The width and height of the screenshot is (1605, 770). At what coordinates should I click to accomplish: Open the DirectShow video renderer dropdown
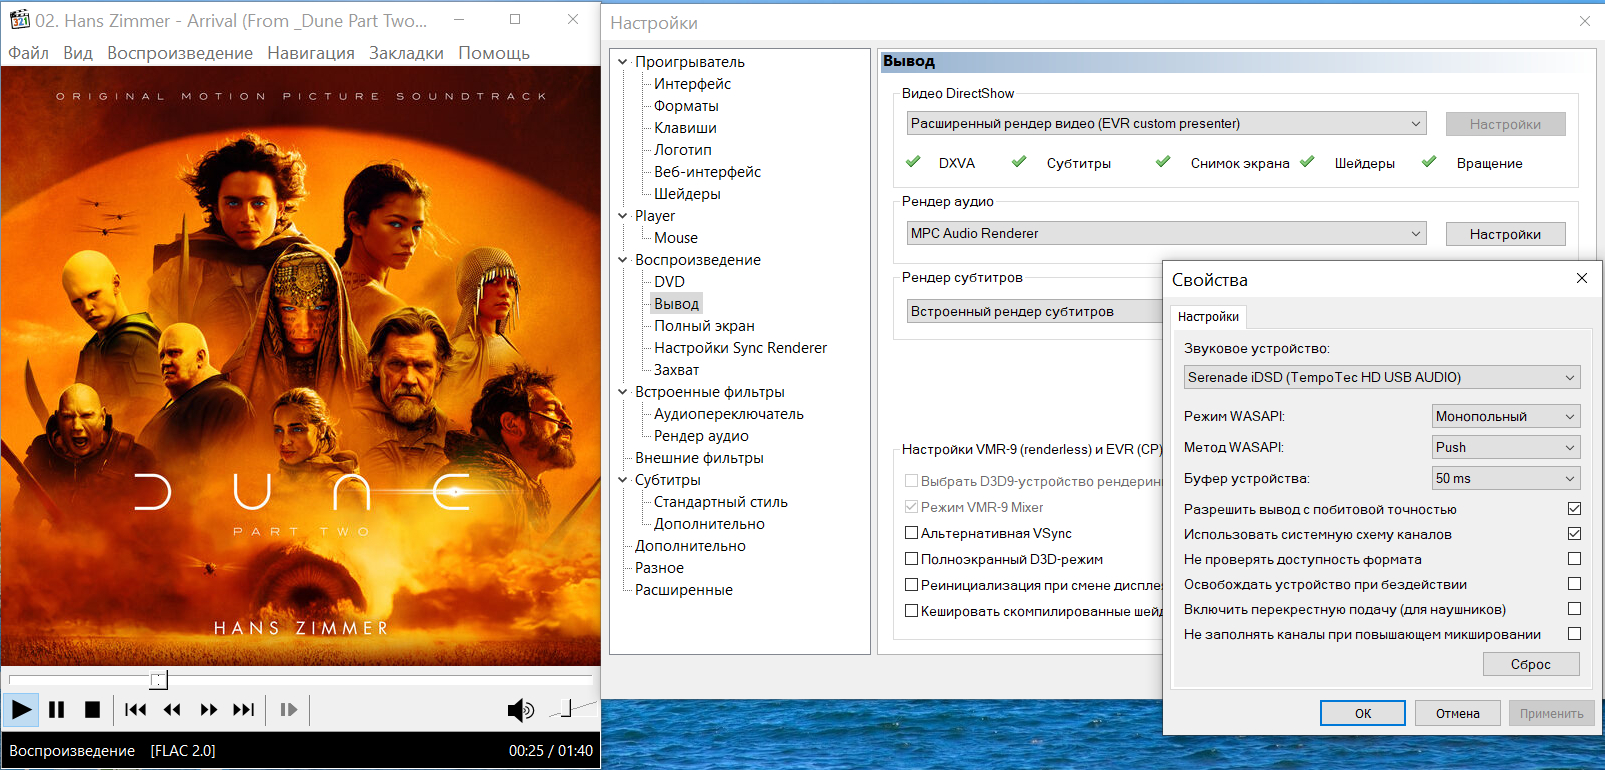coord(1166,124)
